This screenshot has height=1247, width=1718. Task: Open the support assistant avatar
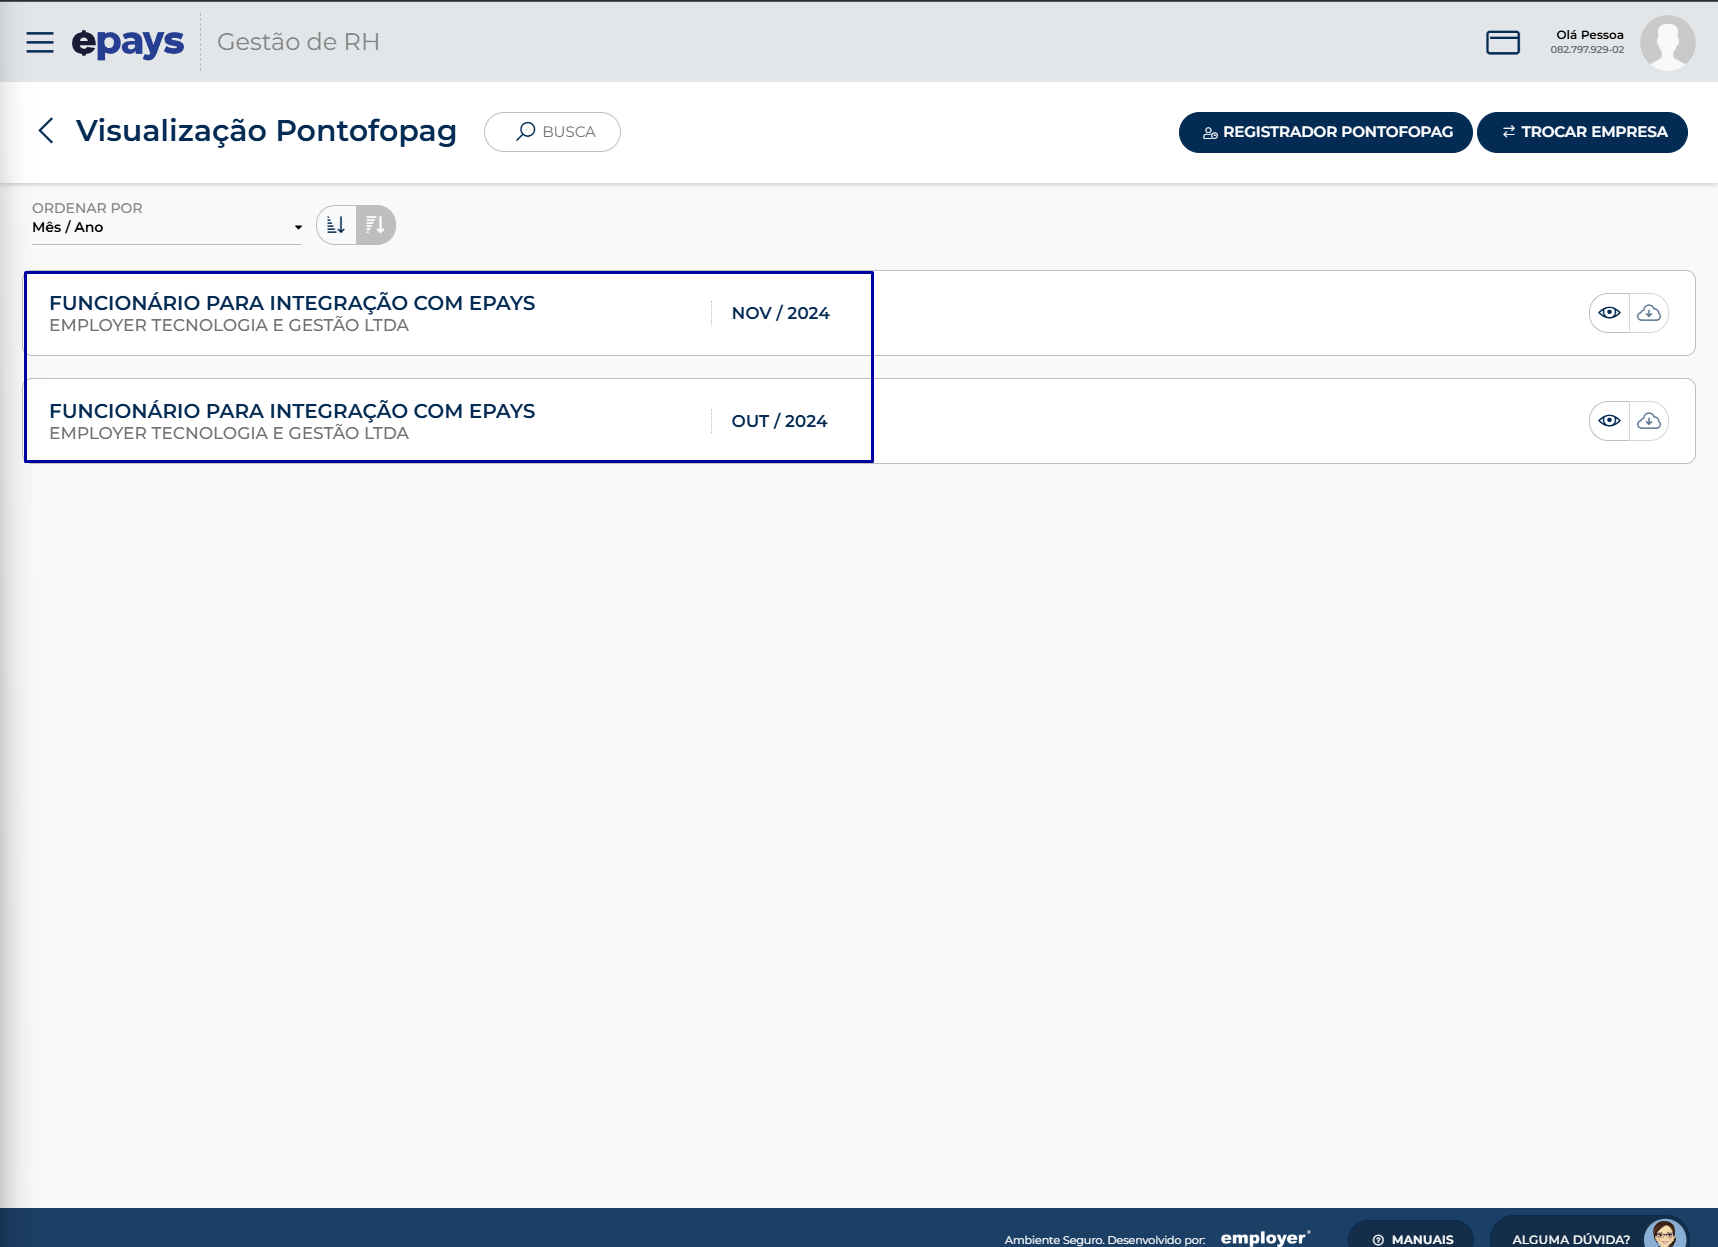point(1664,1234)
